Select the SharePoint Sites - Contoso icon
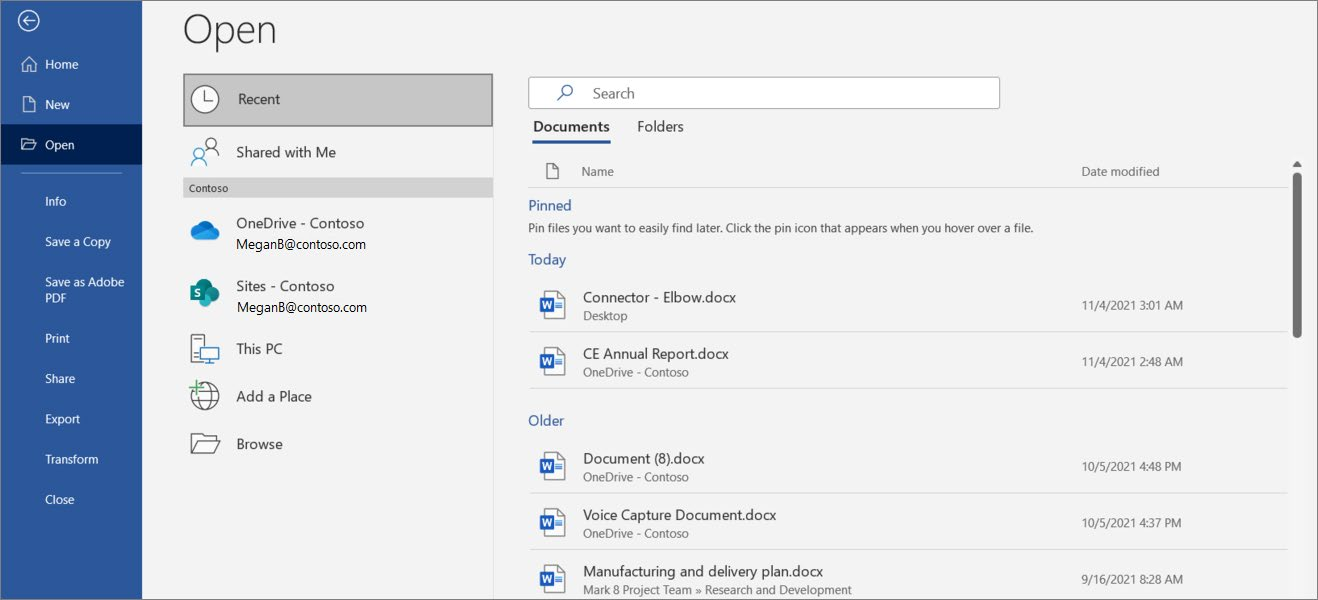1318x600 pixels. [x=205, y=294]
